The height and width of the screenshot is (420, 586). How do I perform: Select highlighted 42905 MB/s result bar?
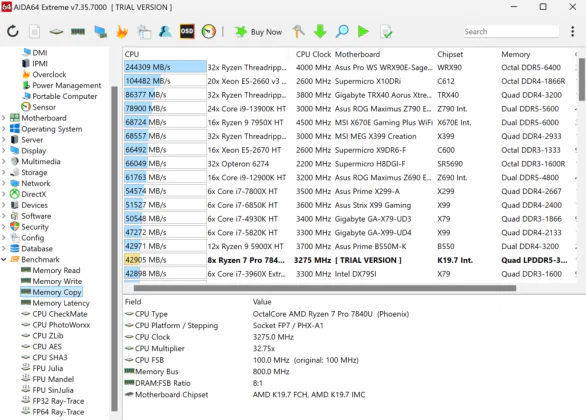[165, 260]
